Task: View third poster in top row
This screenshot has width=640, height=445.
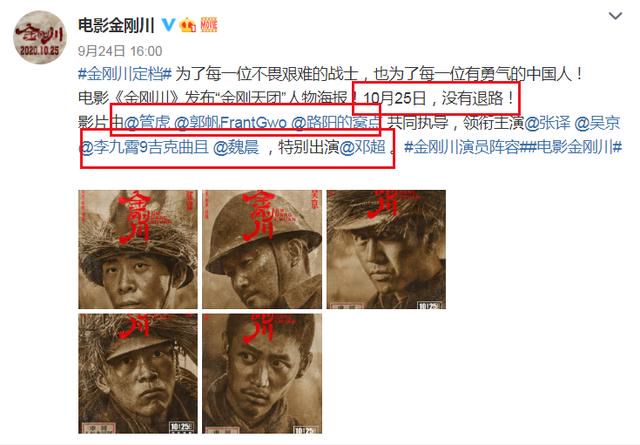Action: pos(386,249)
